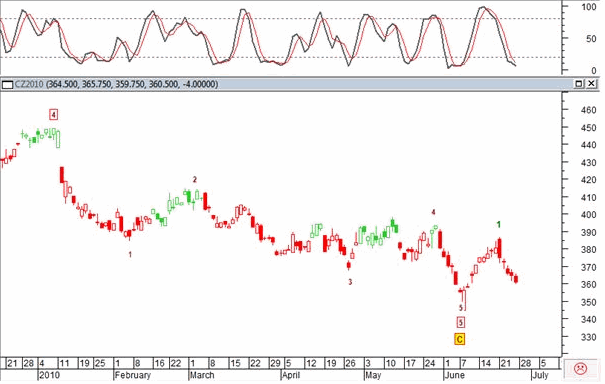
Task: Click the 360 price axis label
Action: click(588, 284)
